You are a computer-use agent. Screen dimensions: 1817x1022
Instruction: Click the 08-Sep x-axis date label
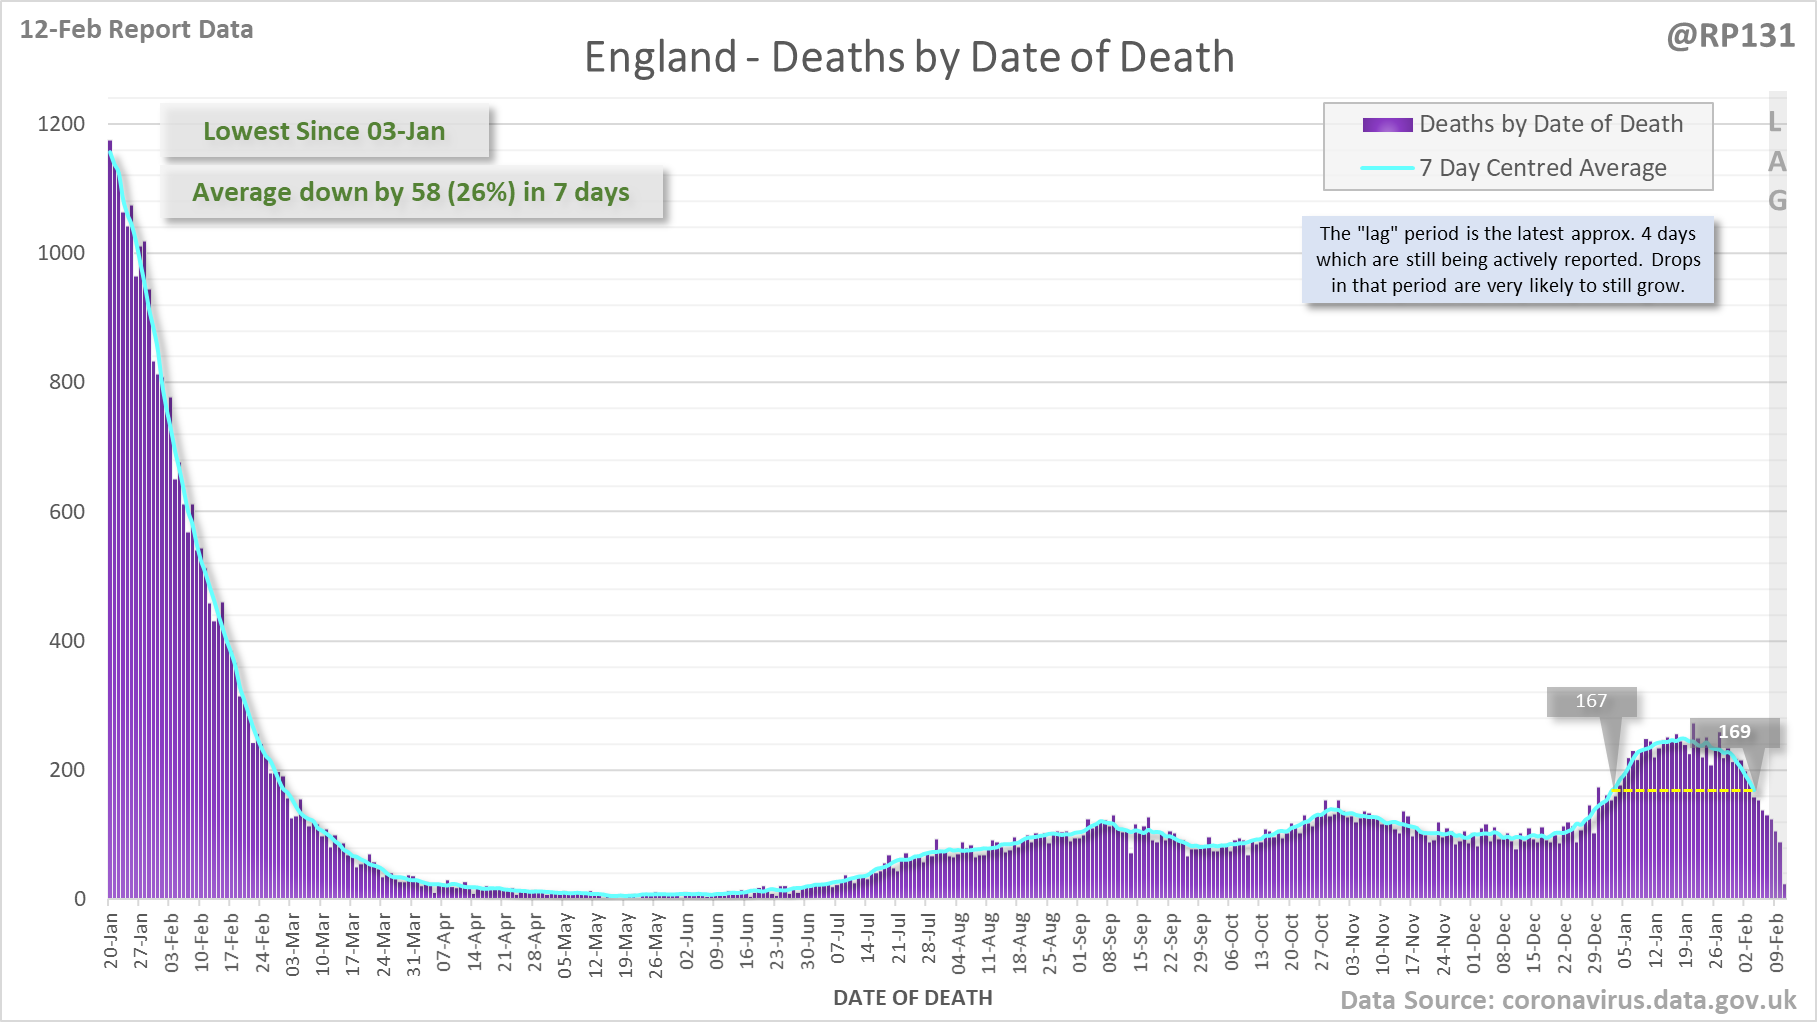click(1110, 941)
